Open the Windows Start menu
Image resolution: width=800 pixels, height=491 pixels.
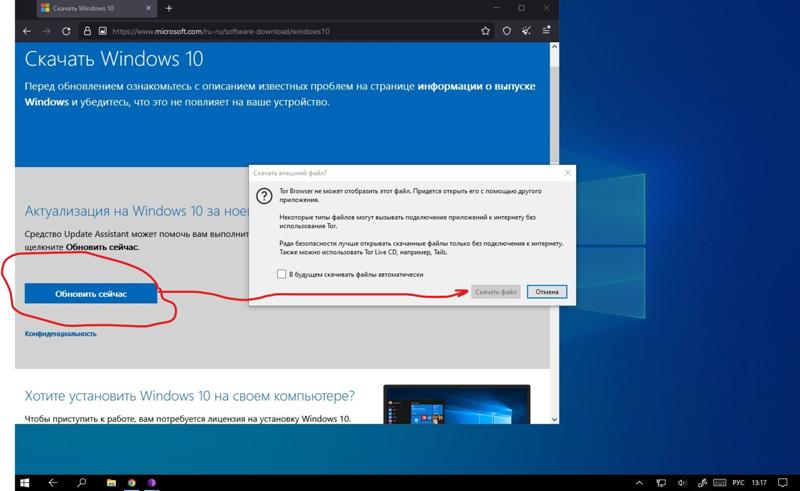(x=24, y=482)
